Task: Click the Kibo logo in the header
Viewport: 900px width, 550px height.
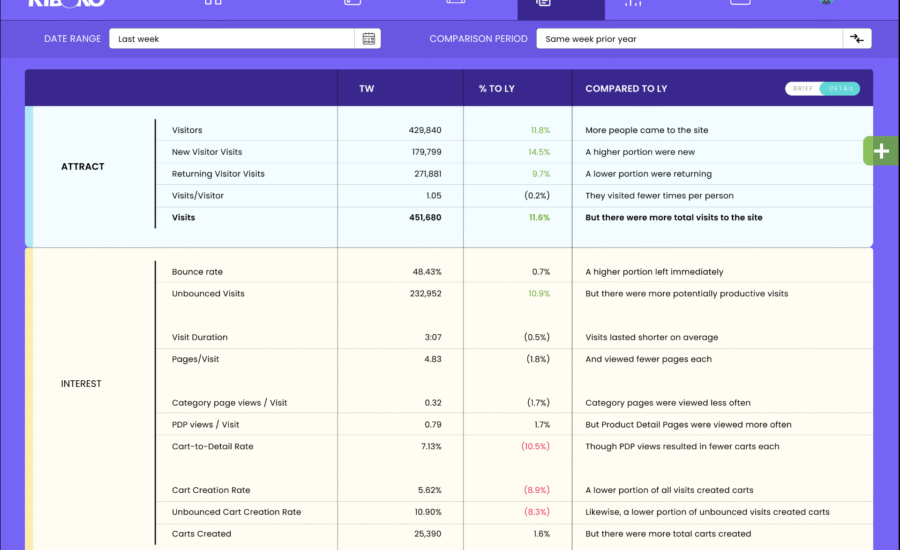Action: pyautogui.click(x=66, y=3)
